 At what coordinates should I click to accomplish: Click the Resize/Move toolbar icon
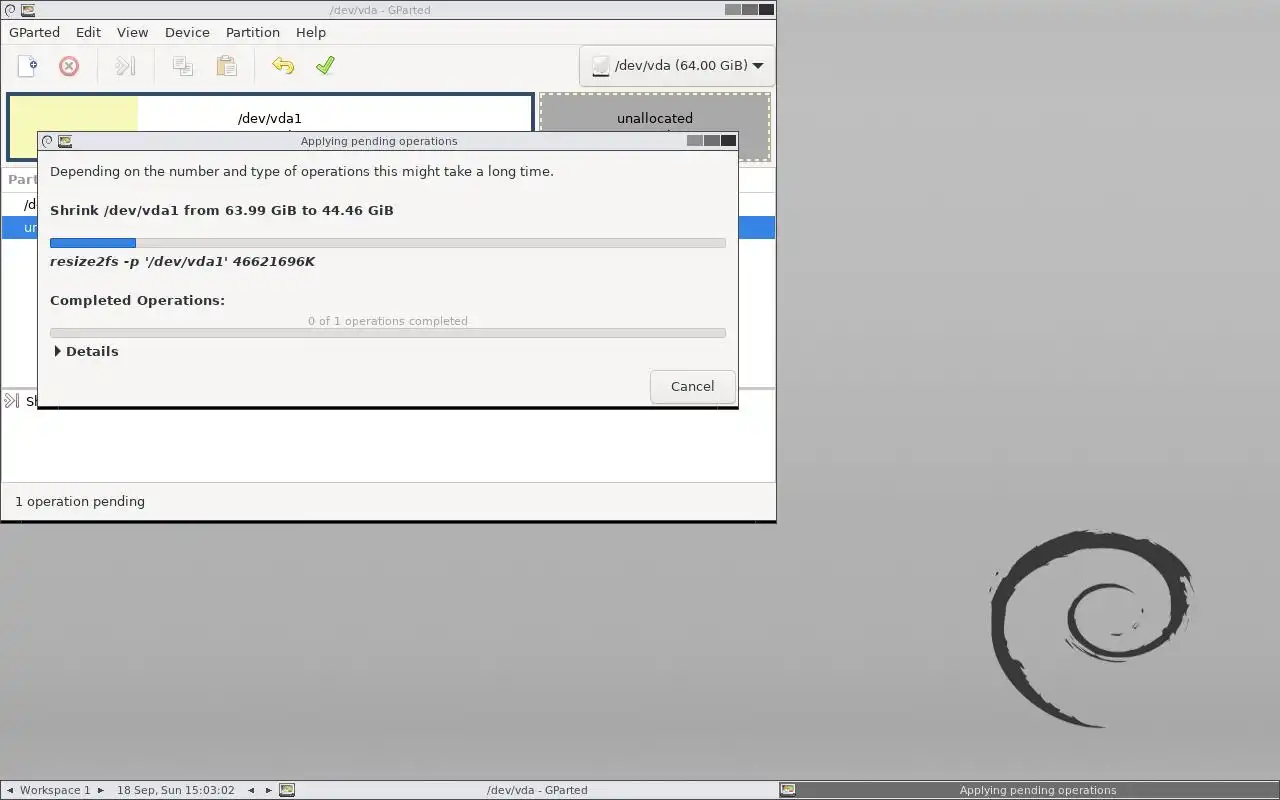(x=125, y=66)
